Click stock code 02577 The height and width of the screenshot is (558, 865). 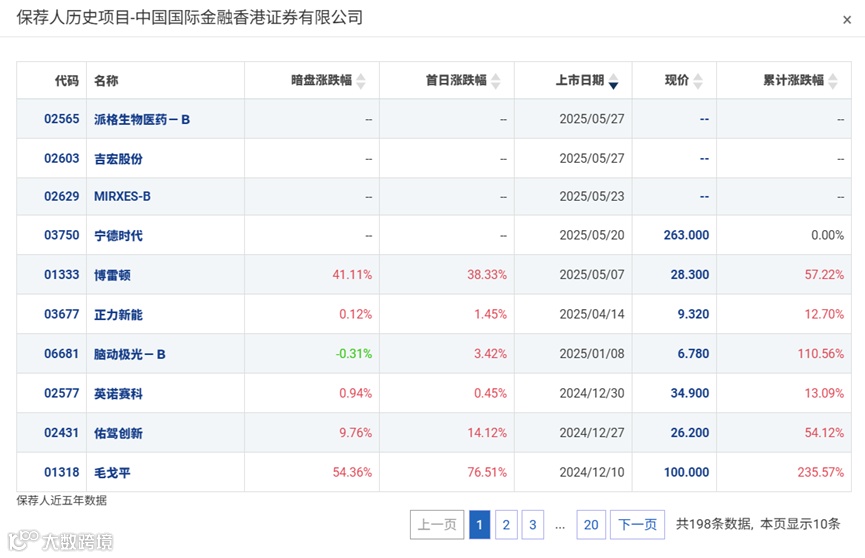coord(62,393)
